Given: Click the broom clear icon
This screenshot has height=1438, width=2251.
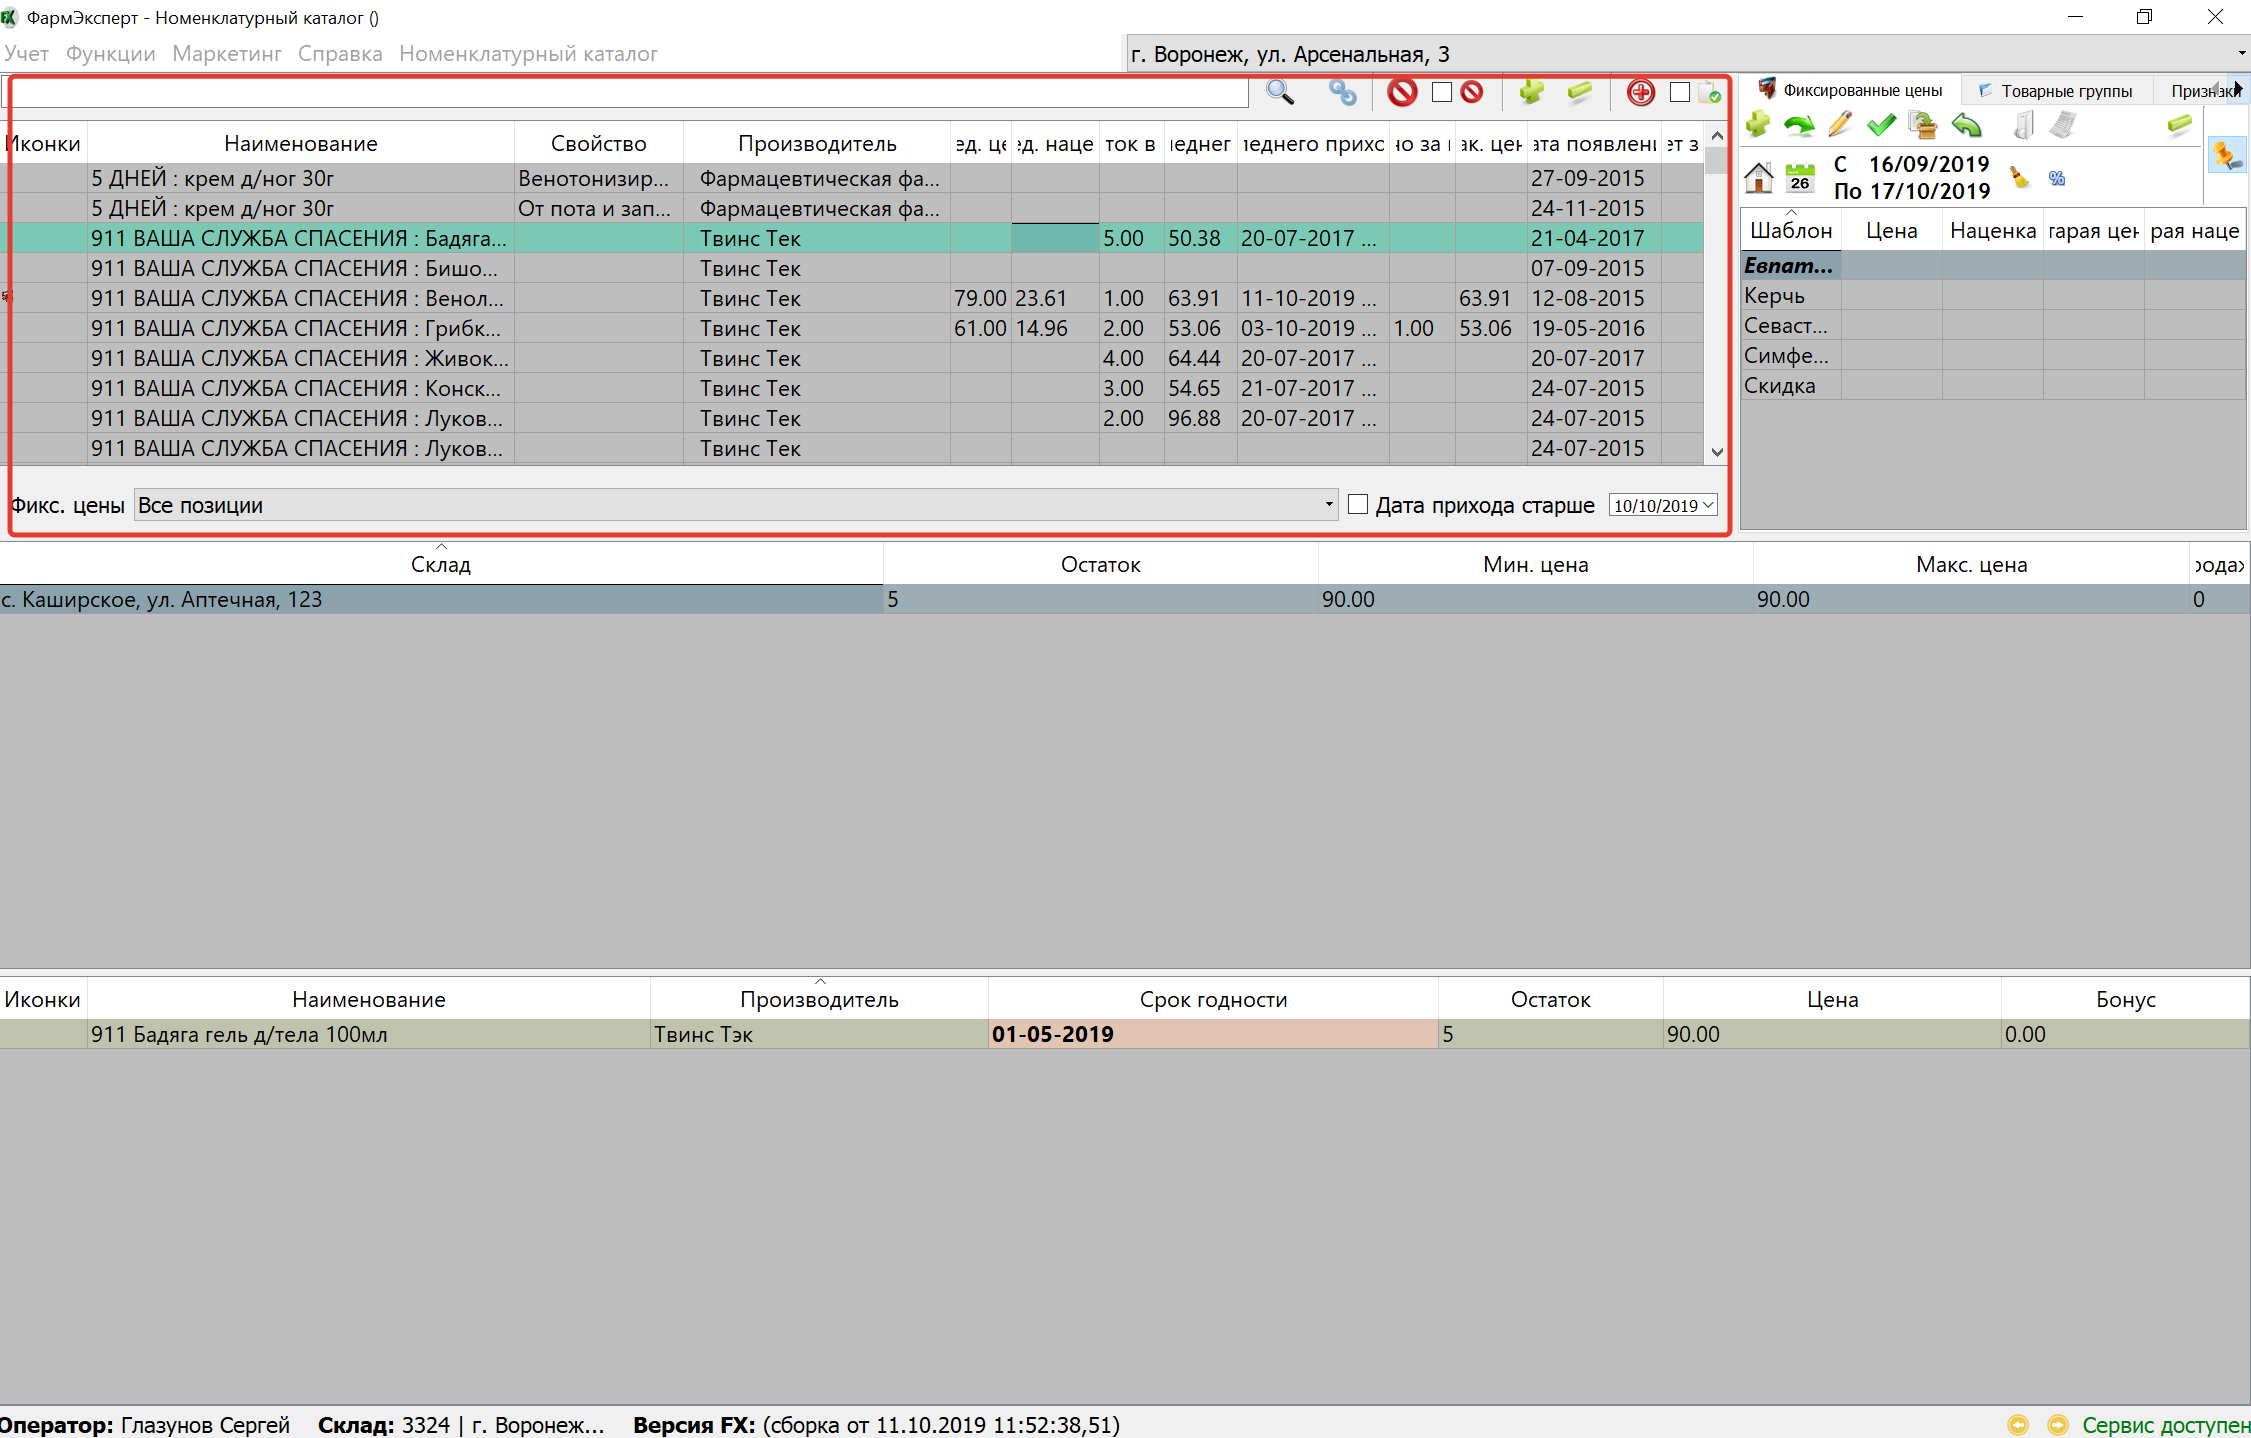Looking at the screenshot, I should 2020,178.
